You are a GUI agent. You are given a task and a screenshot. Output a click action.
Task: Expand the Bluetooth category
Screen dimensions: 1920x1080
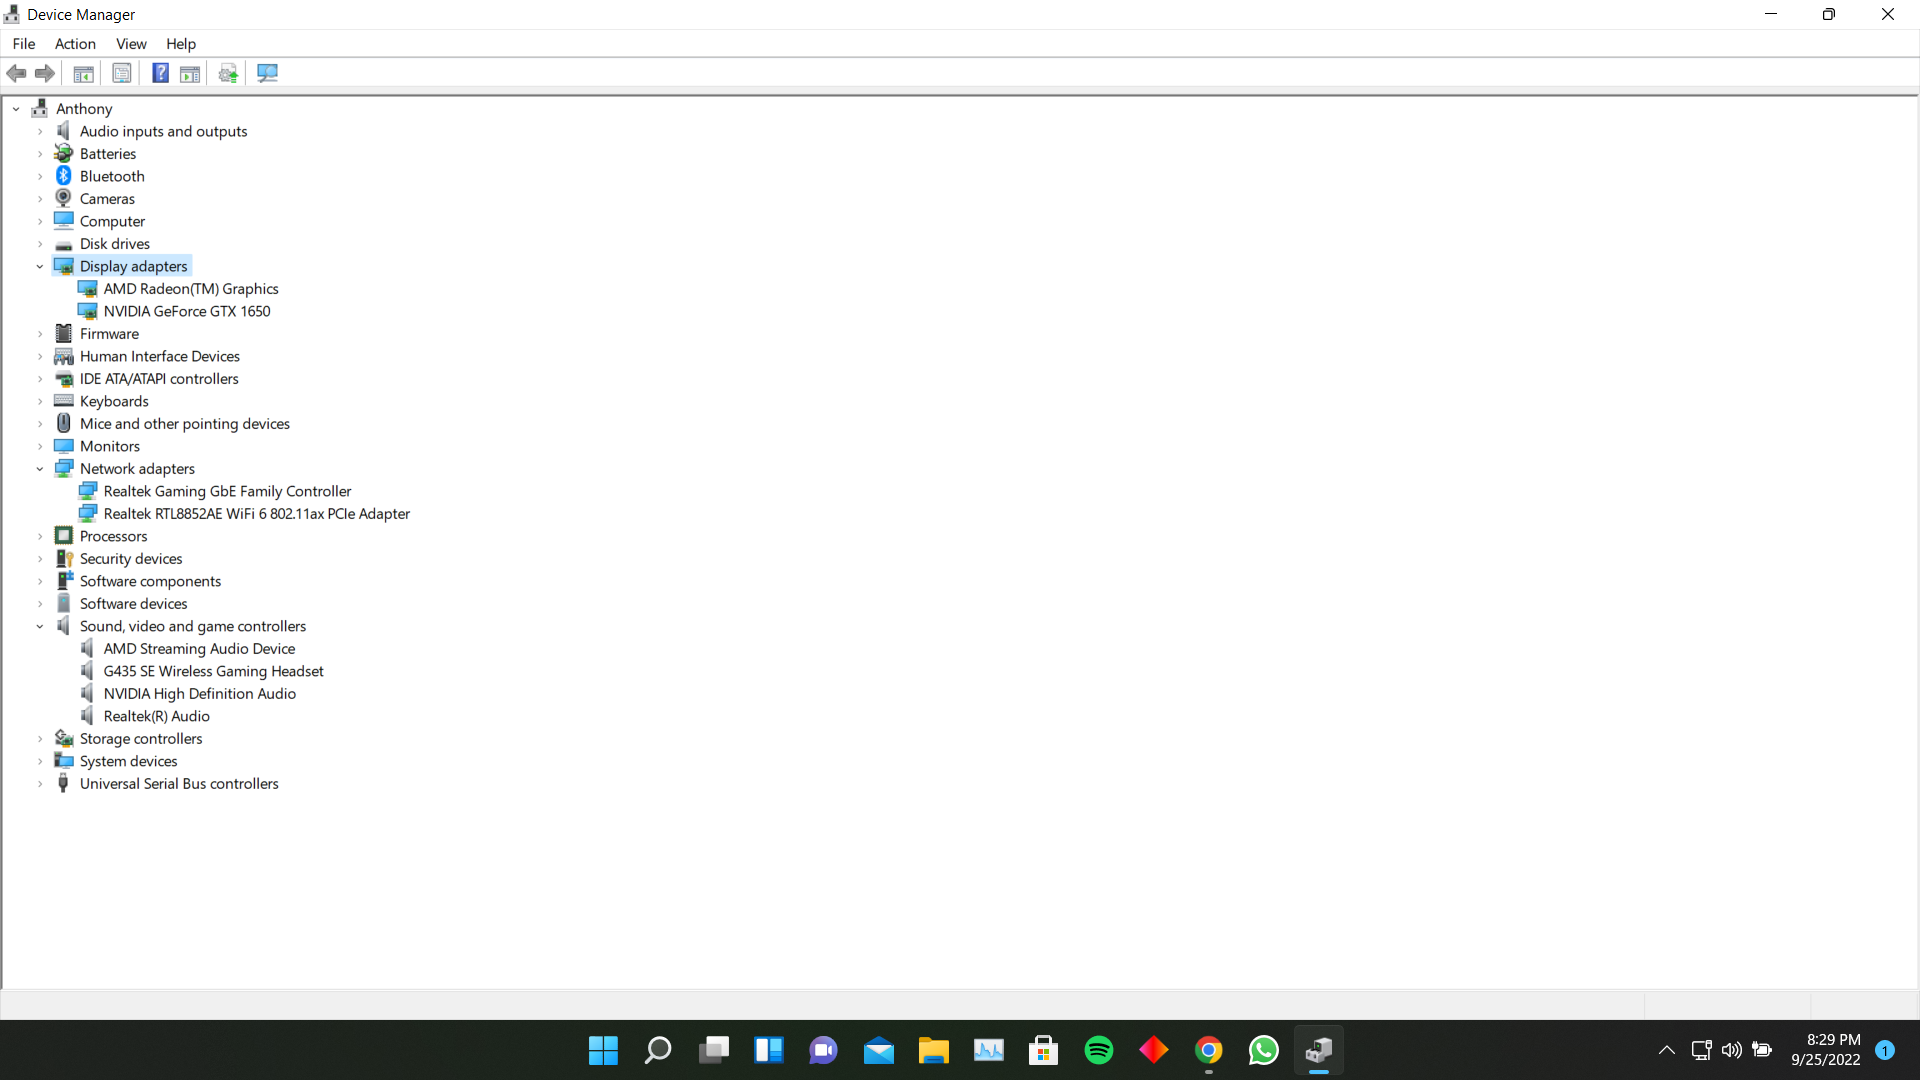(x=40, y=175)
